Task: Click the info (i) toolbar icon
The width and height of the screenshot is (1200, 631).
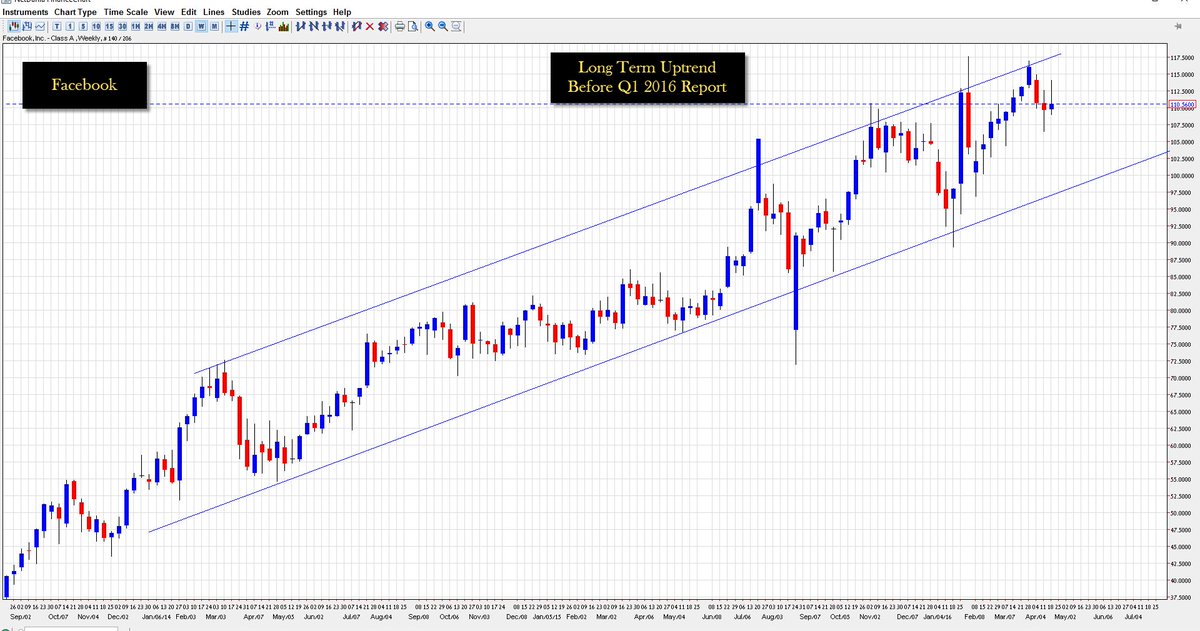Action: pyautogui.click(x=258, y=26)
